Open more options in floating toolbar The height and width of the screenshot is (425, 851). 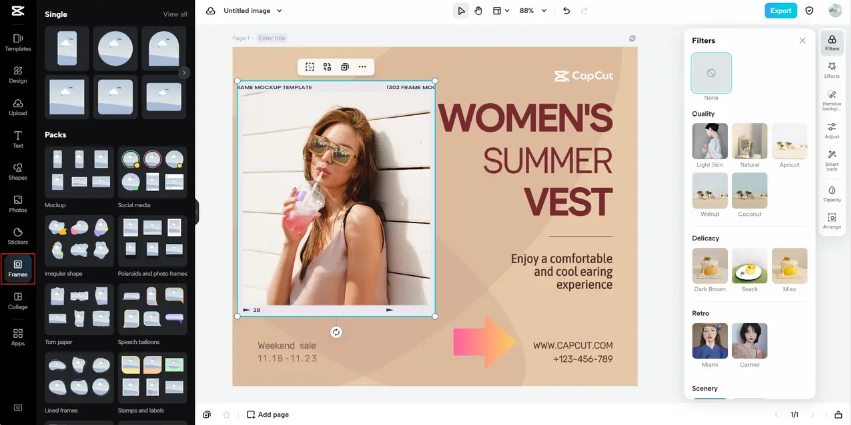coord(363,67)
